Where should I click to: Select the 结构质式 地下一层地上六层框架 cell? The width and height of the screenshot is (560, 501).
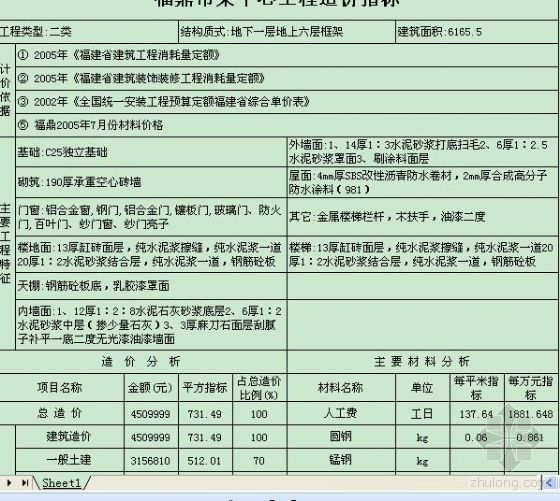point(287,32)
